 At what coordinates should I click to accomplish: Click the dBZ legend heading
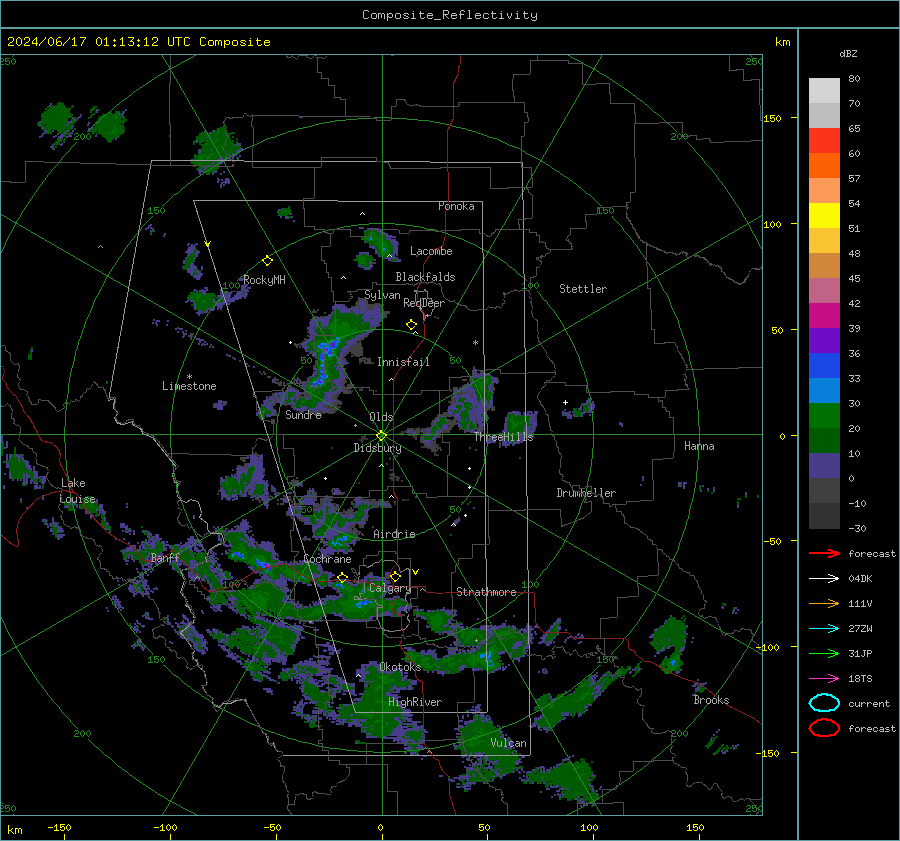(x=848, y=53)
